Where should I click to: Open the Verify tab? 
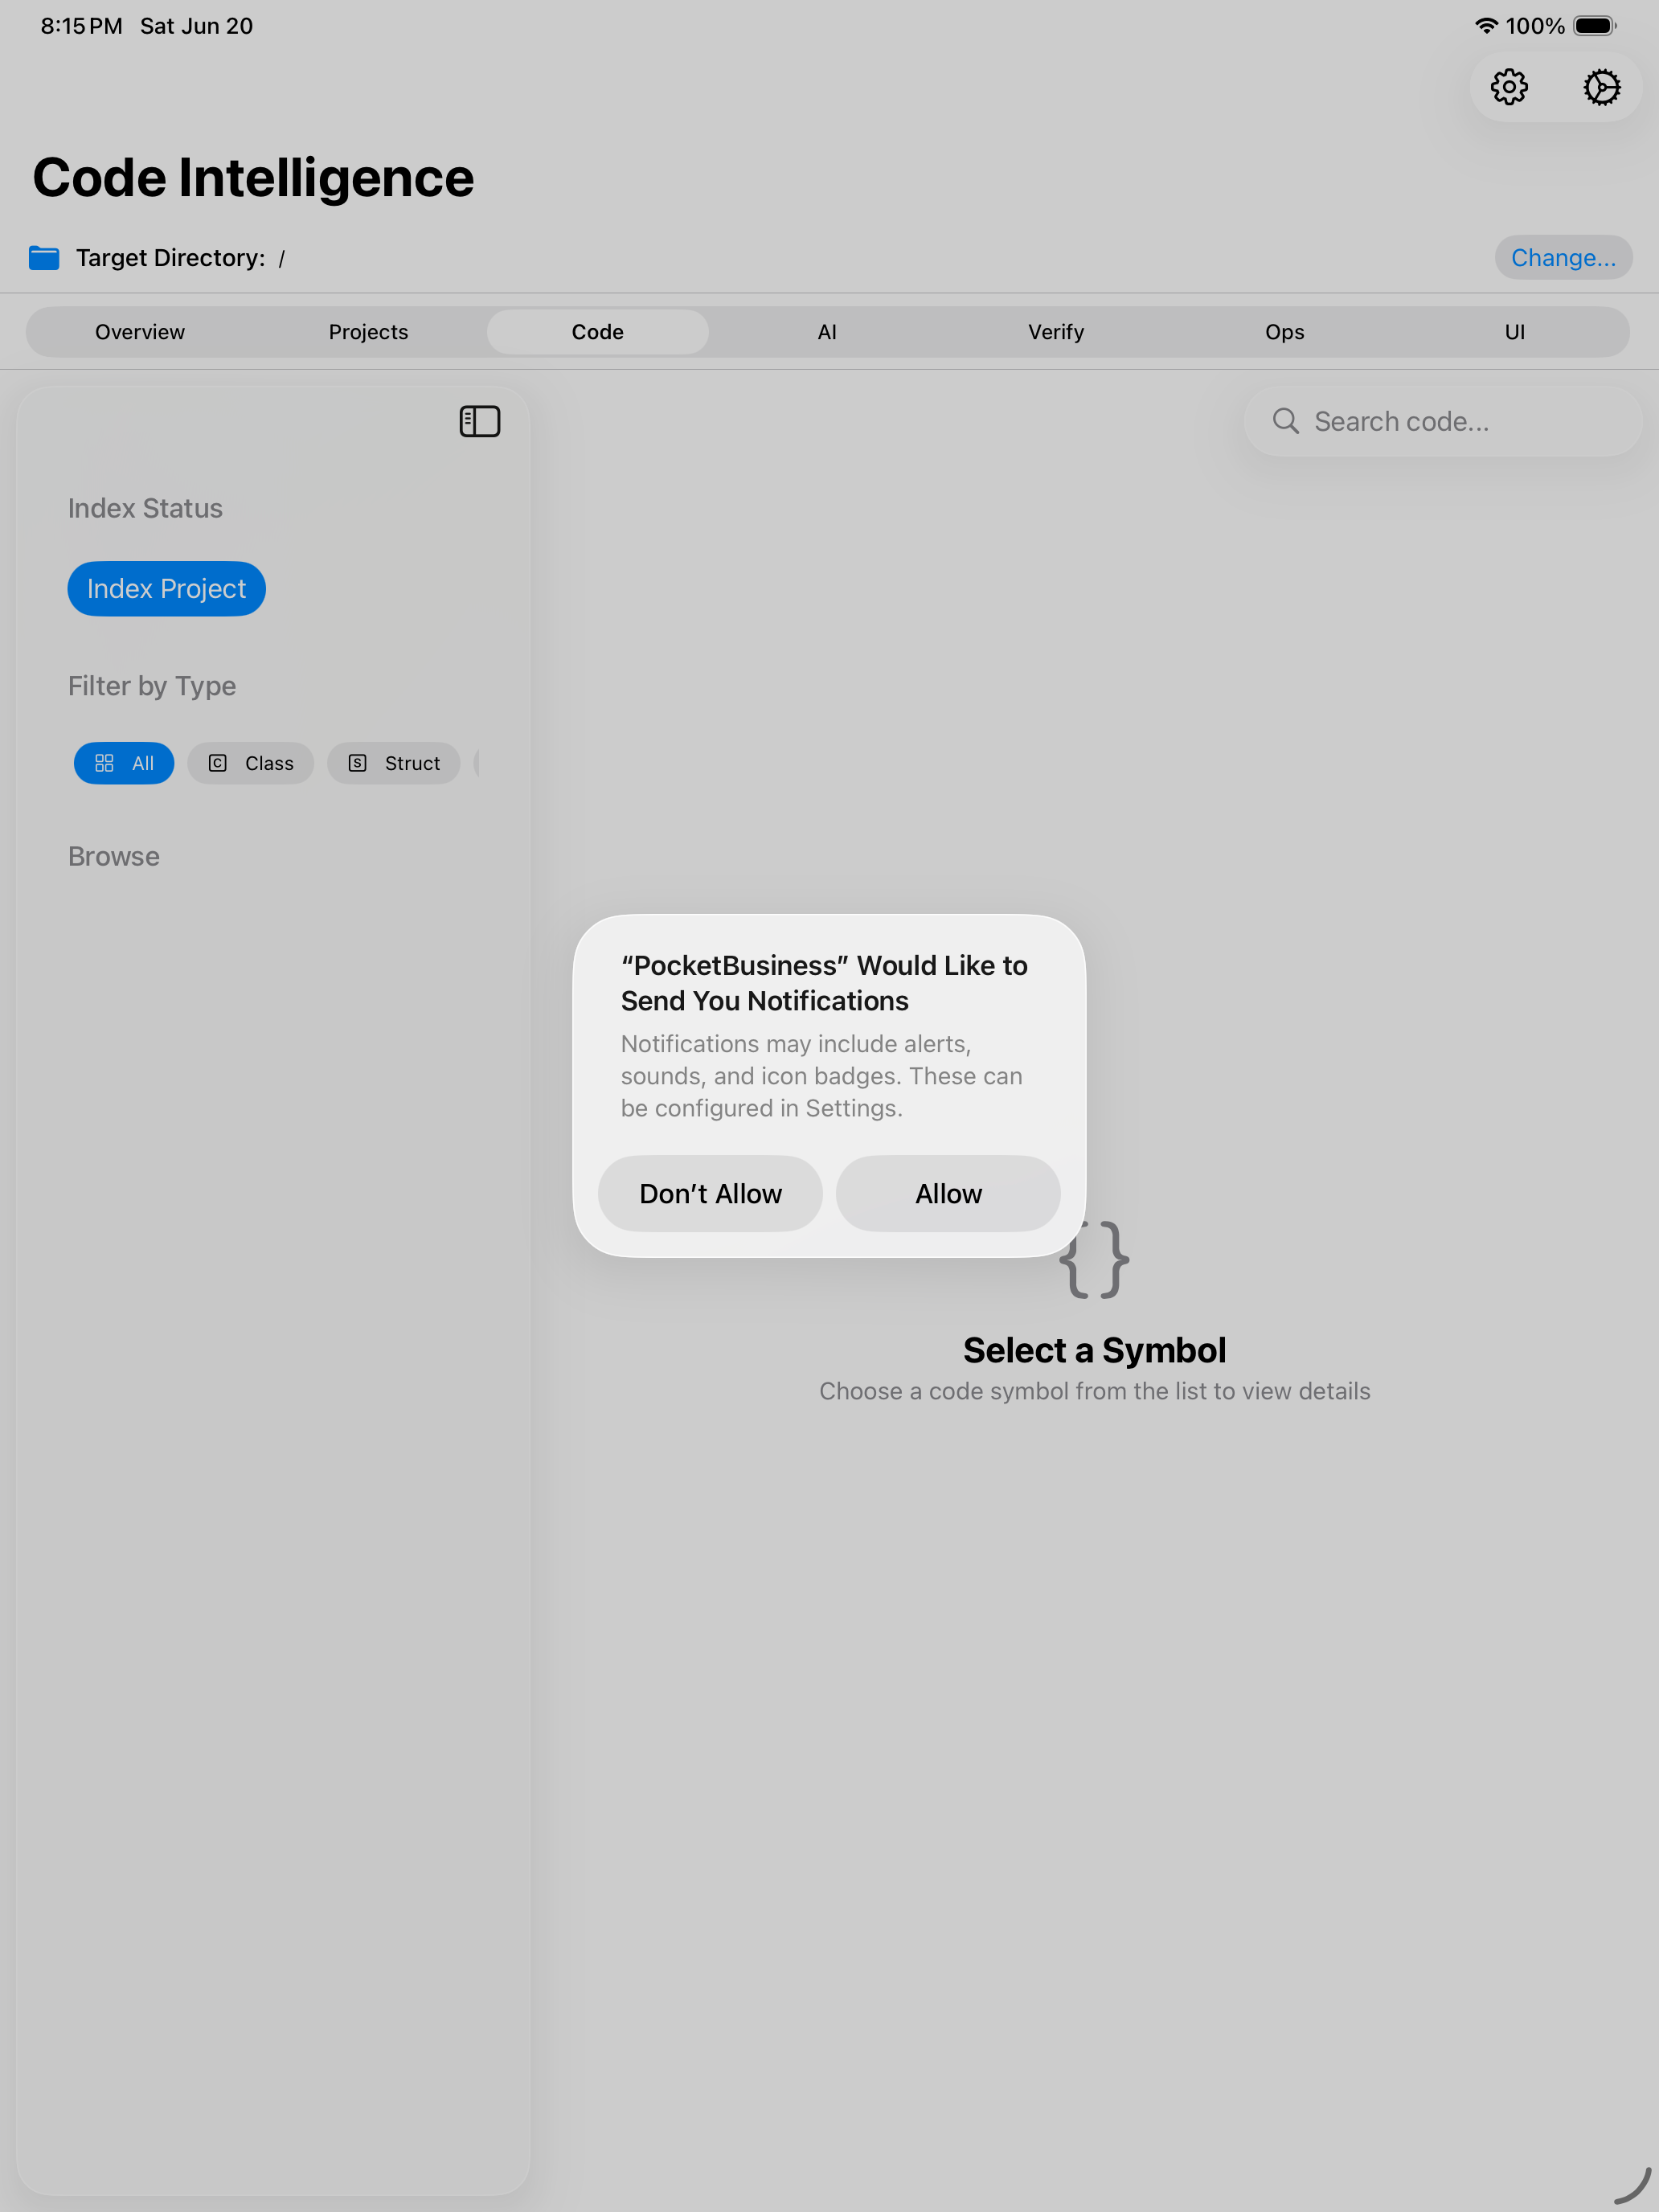coord(1056,332)
